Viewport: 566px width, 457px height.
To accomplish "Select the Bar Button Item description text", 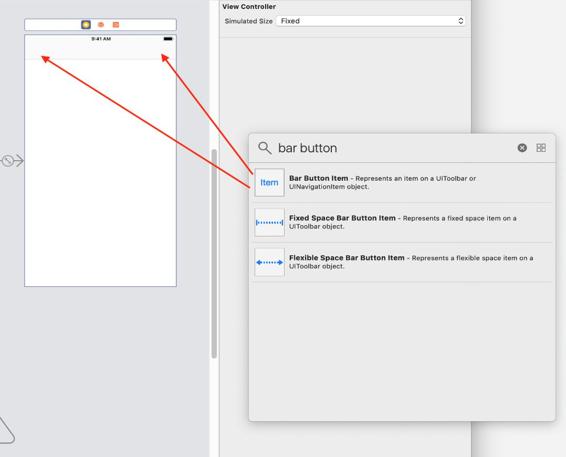I will click(383, 183).
